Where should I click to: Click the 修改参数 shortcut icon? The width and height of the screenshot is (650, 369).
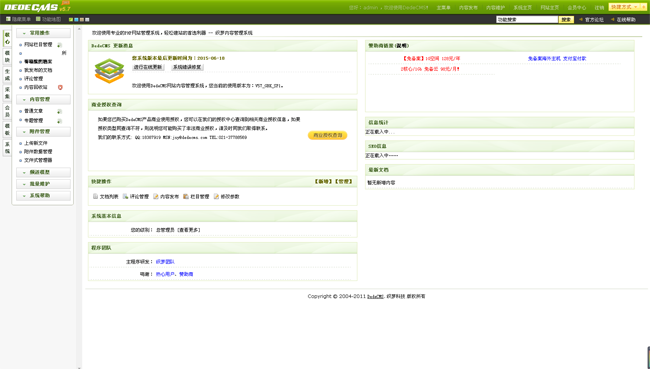click(216, 197)
